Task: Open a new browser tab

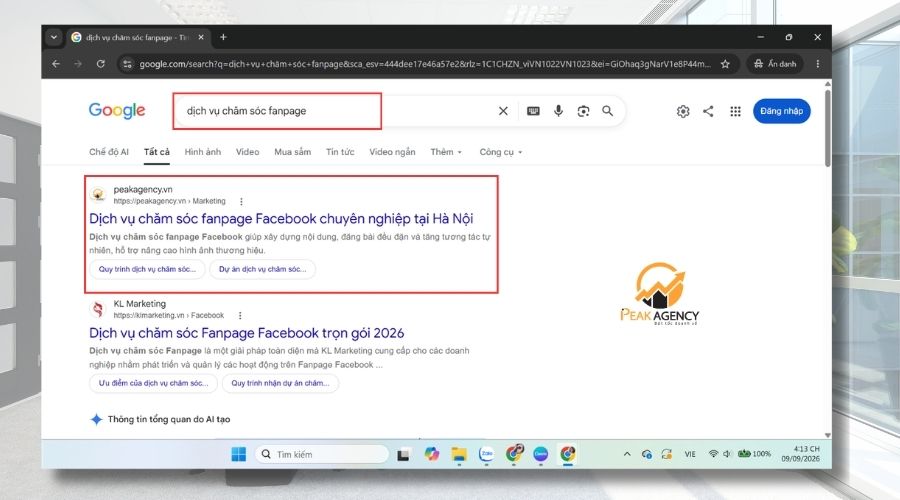Action: click(223, 37)
